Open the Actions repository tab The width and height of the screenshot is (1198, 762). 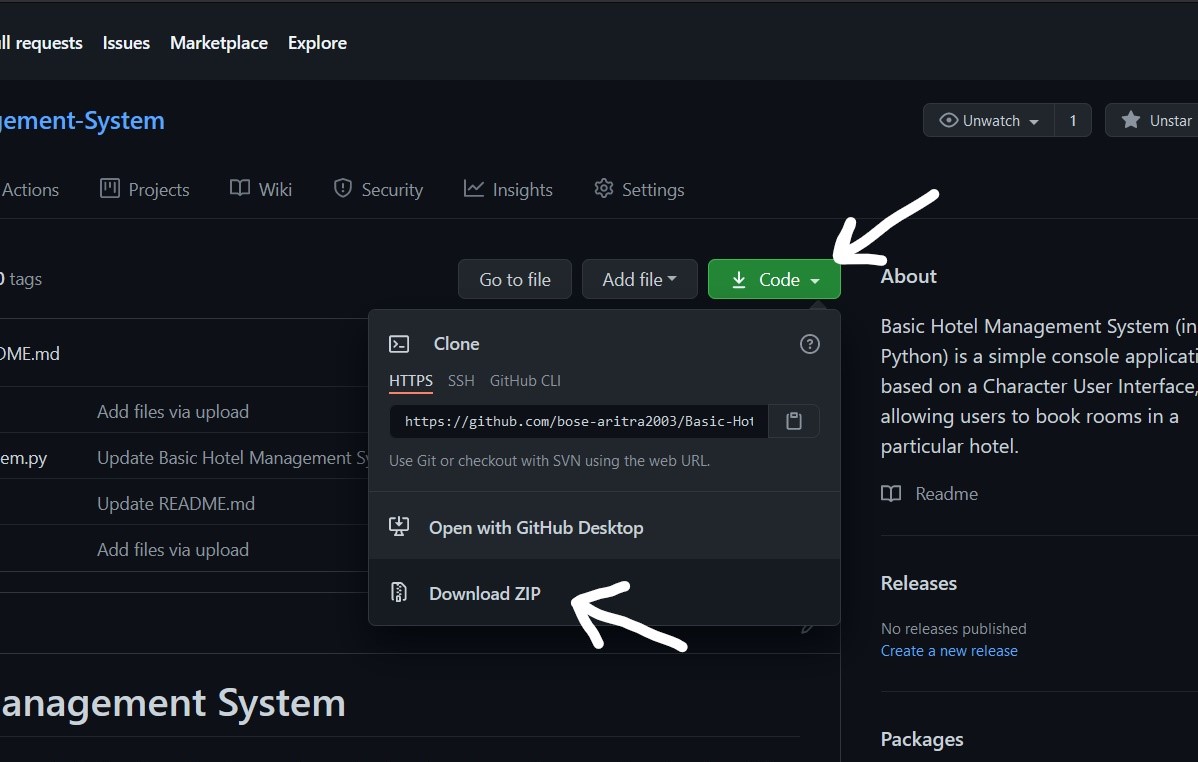(30, 190)
